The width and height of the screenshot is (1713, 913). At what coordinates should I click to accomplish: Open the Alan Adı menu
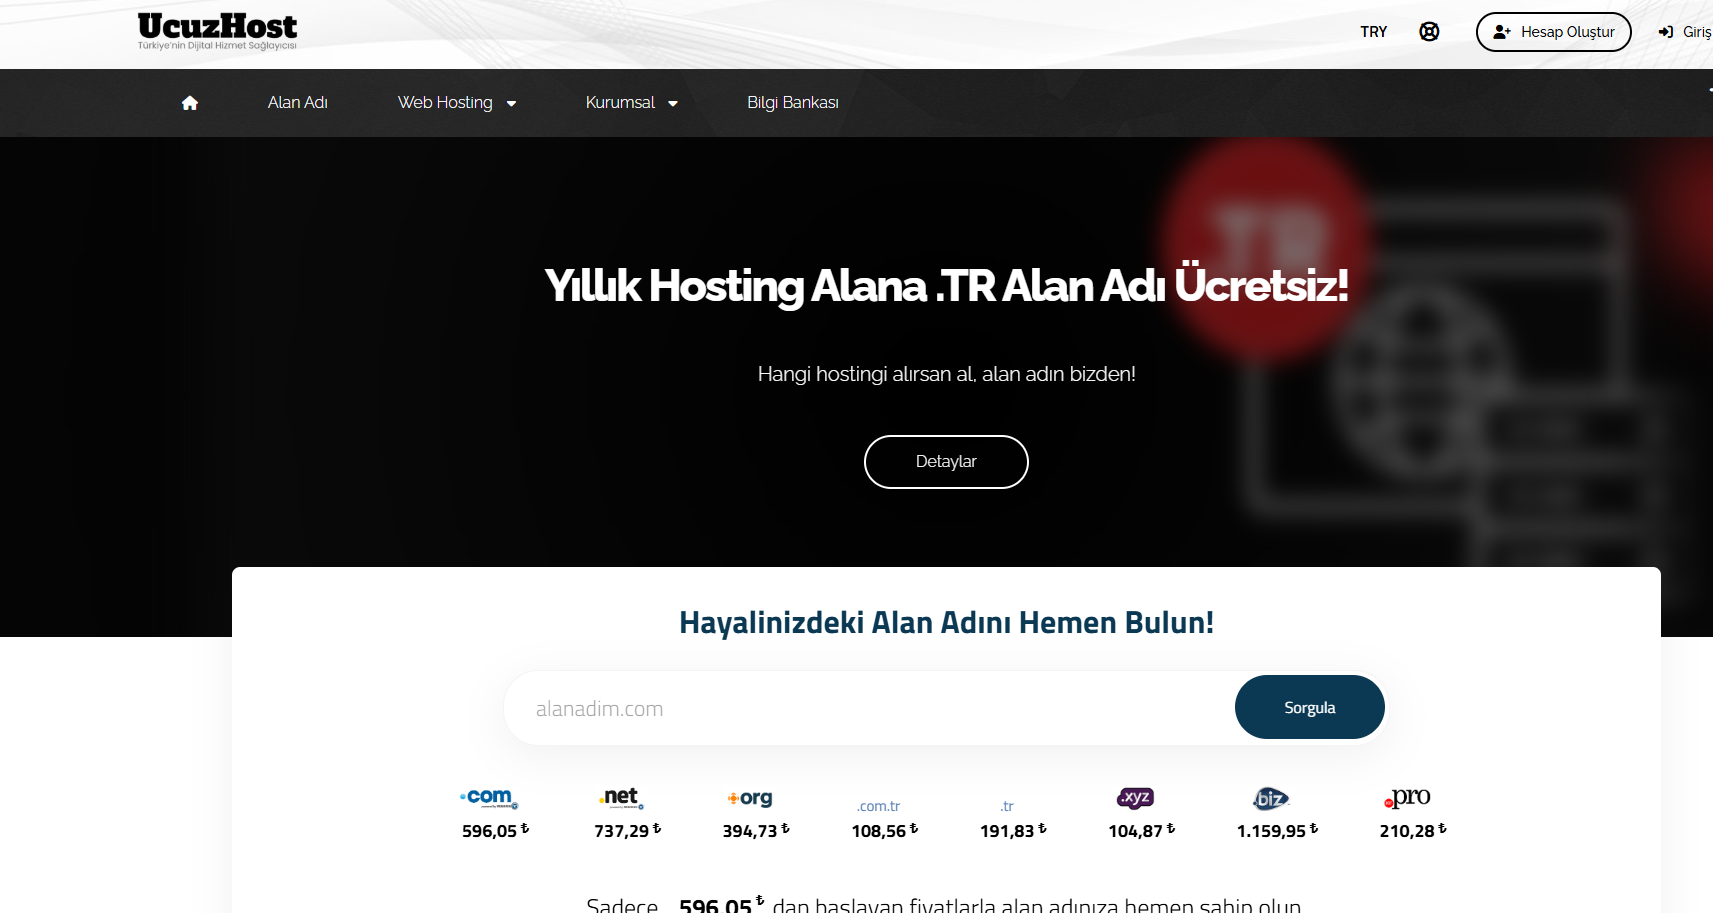[297, 102]
